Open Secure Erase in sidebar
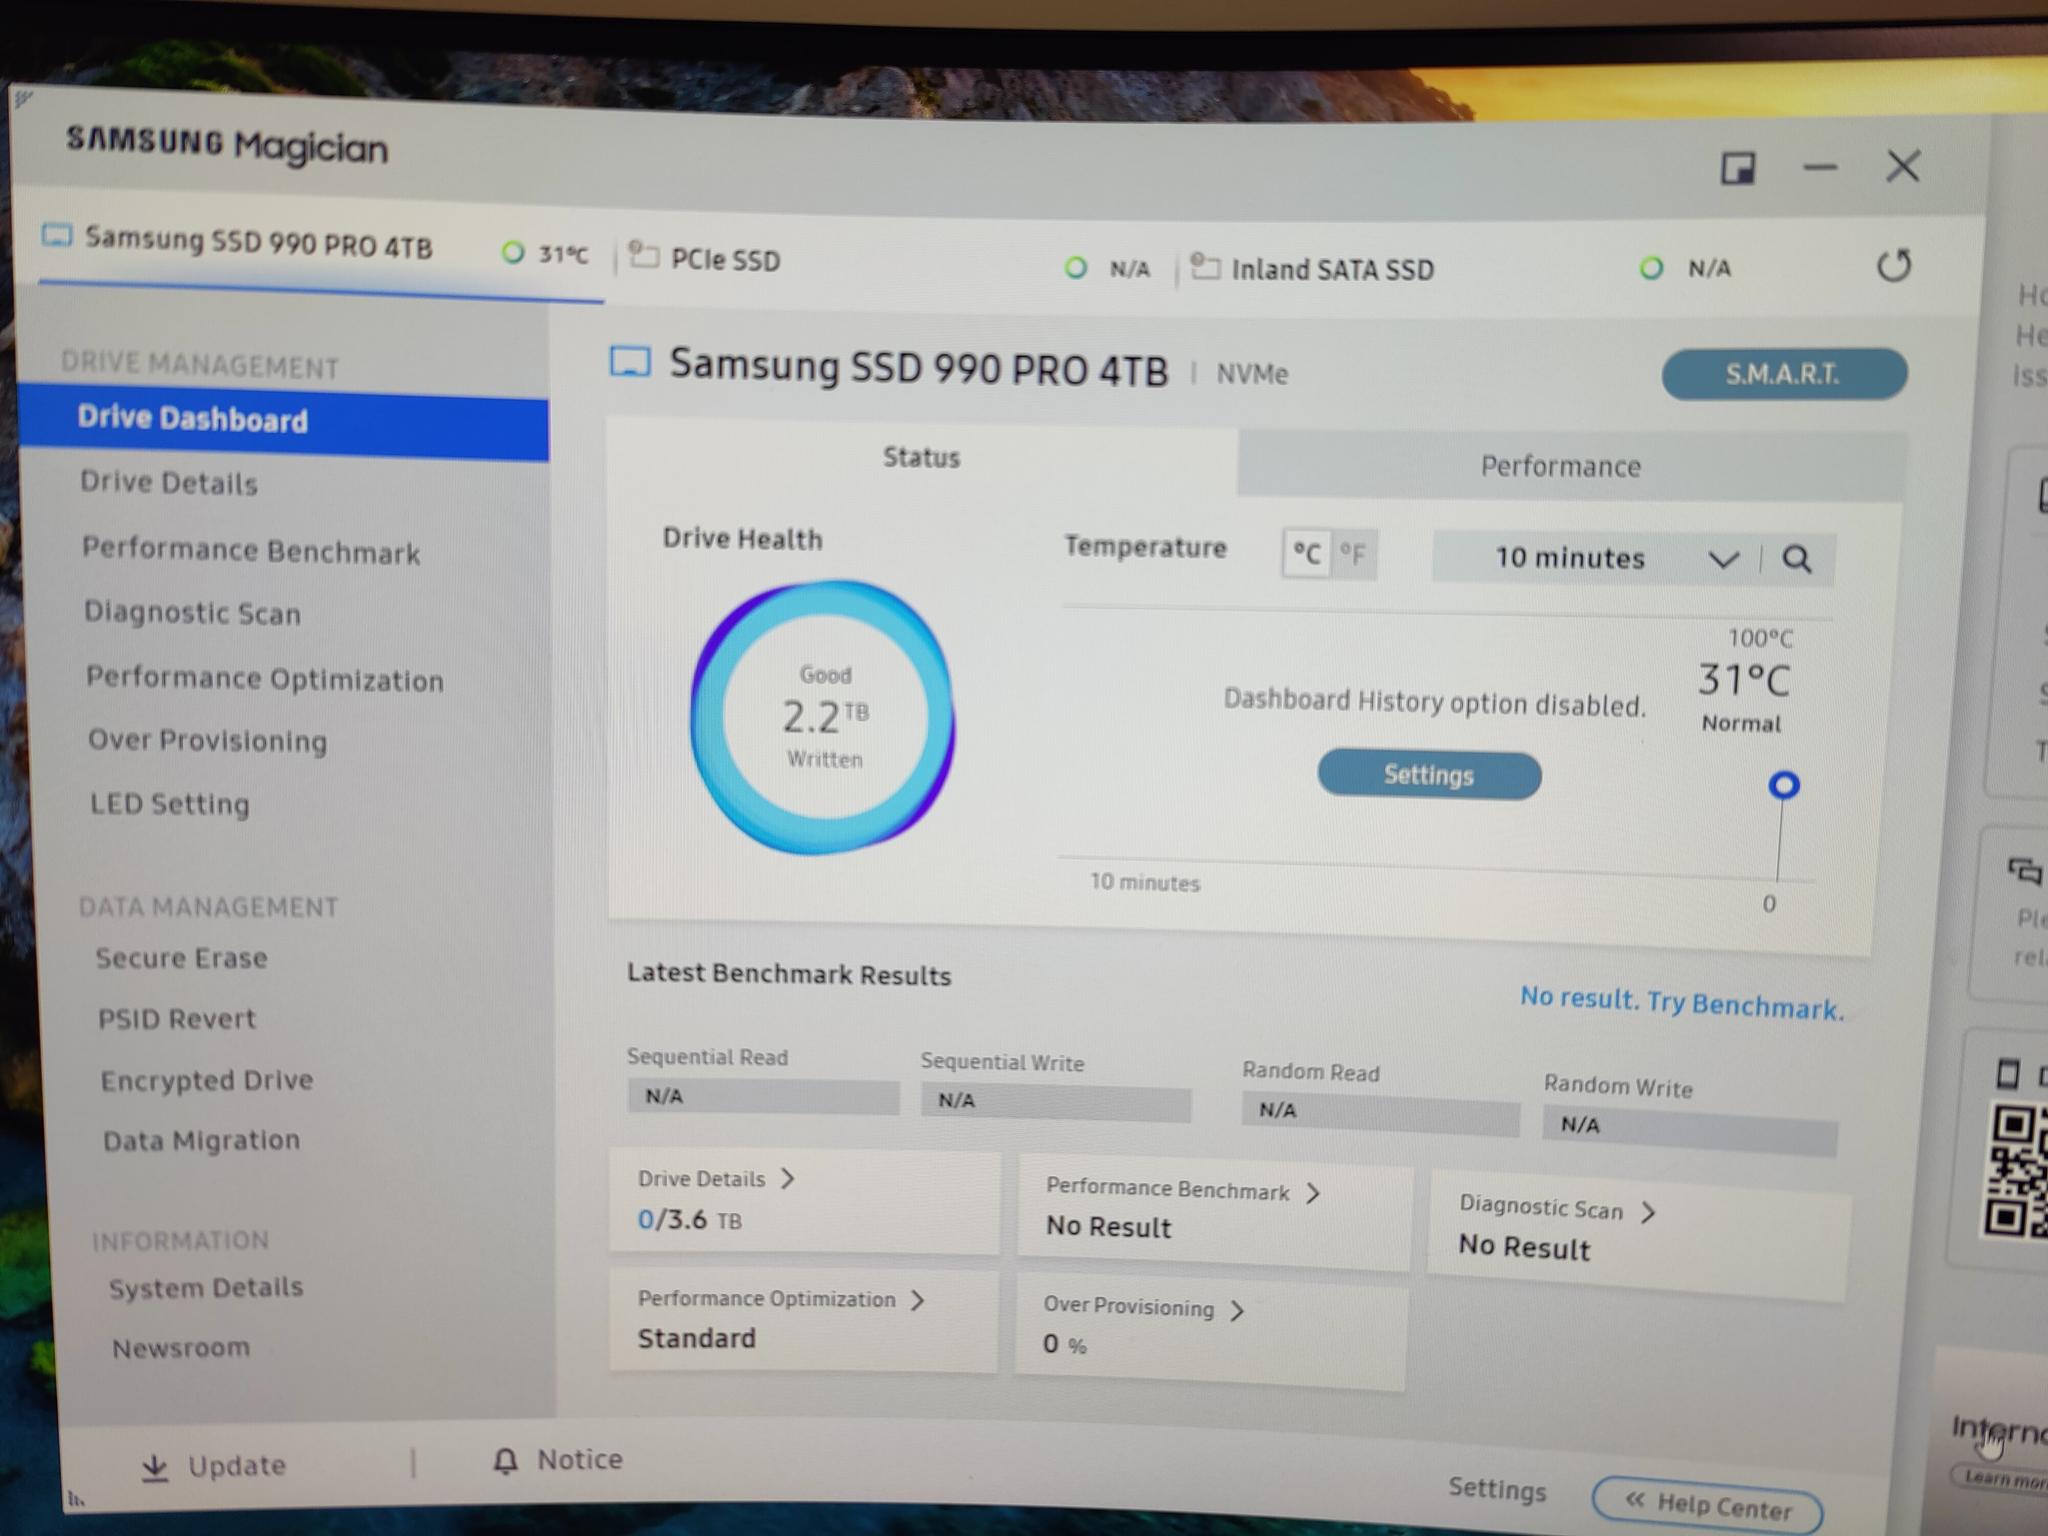 [x=182, y=958]
